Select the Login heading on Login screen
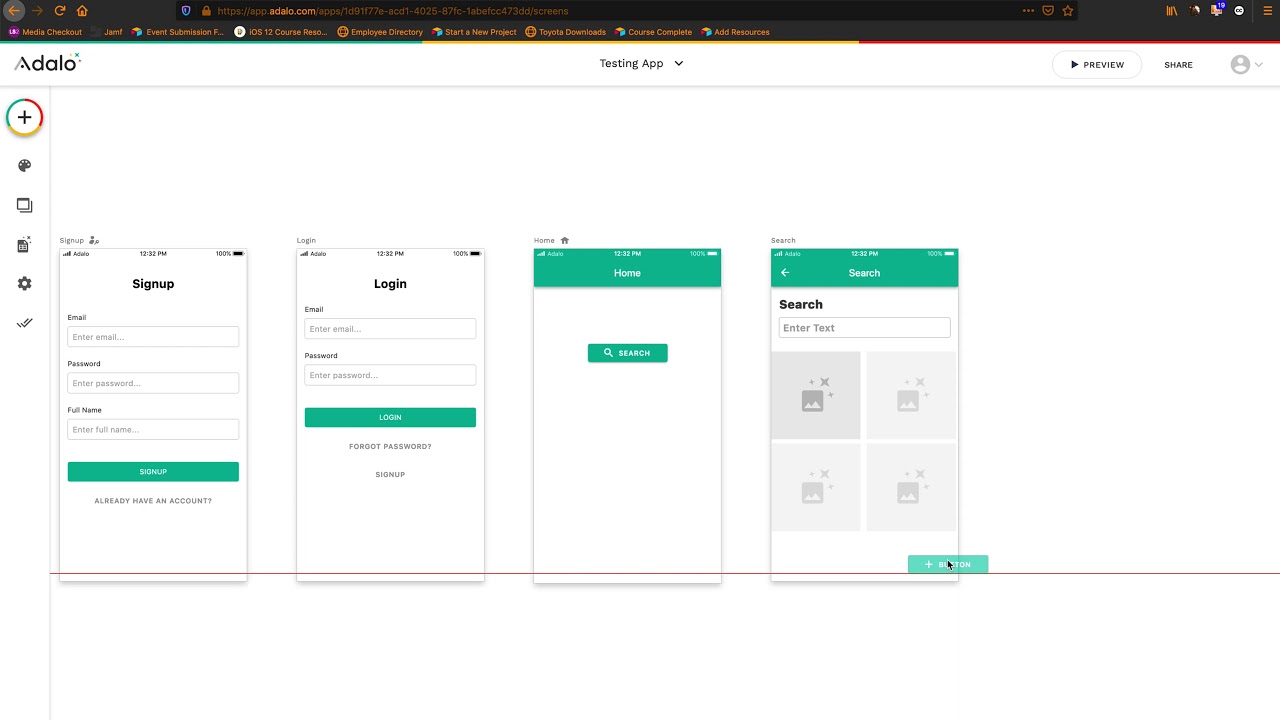Image resolution: width=1280 pixels, height=720 pixels. (x=390, y=284)
